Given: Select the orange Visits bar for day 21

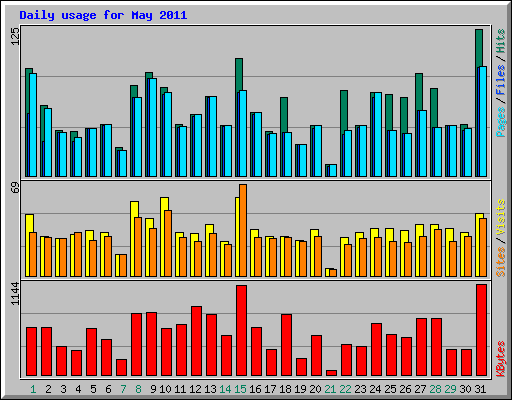Looking at the screenshot, I should 333,273.
